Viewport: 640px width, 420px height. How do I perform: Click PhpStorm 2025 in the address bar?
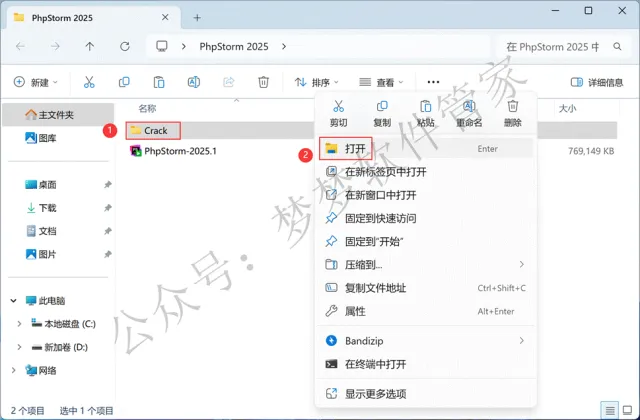point(234,47)
